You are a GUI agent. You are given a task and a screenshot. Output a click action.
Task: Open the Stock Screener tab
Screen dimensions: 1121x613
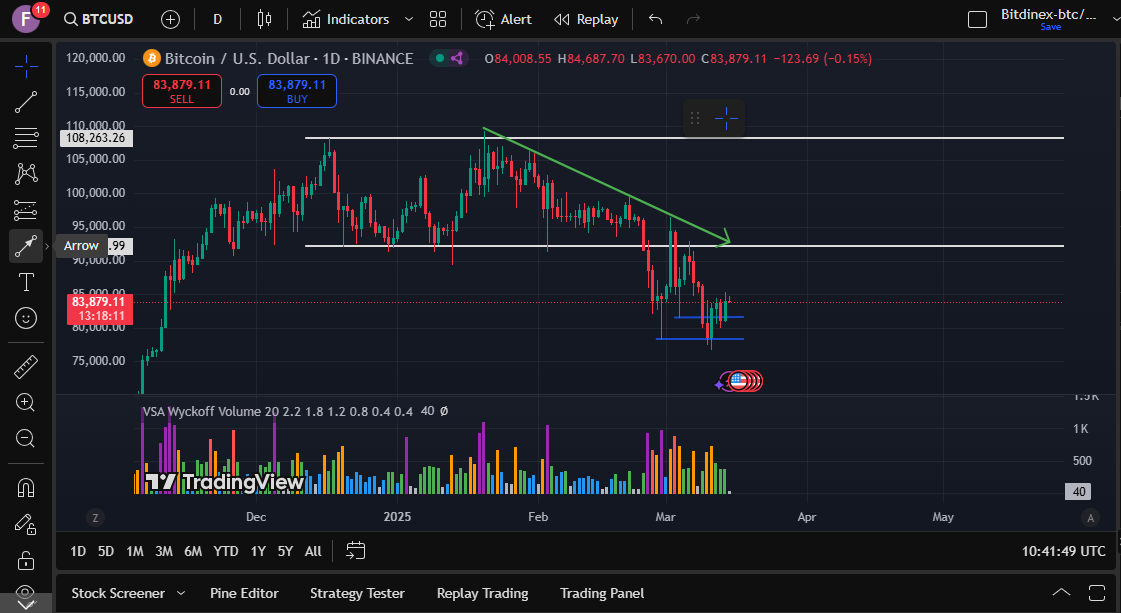pyautogui.click(x=118, y=593)
